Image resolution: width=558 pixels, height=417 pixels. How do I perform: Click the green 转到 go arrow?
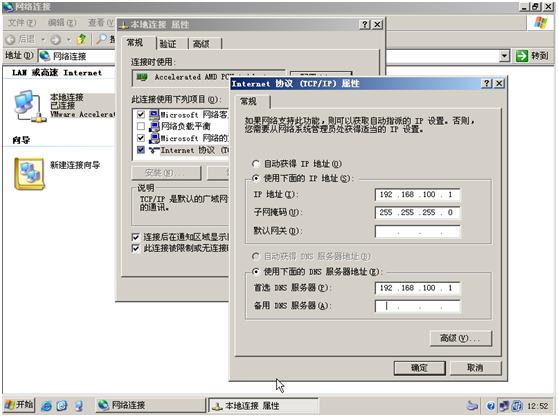pyautogui.click(x=522, y=56)
